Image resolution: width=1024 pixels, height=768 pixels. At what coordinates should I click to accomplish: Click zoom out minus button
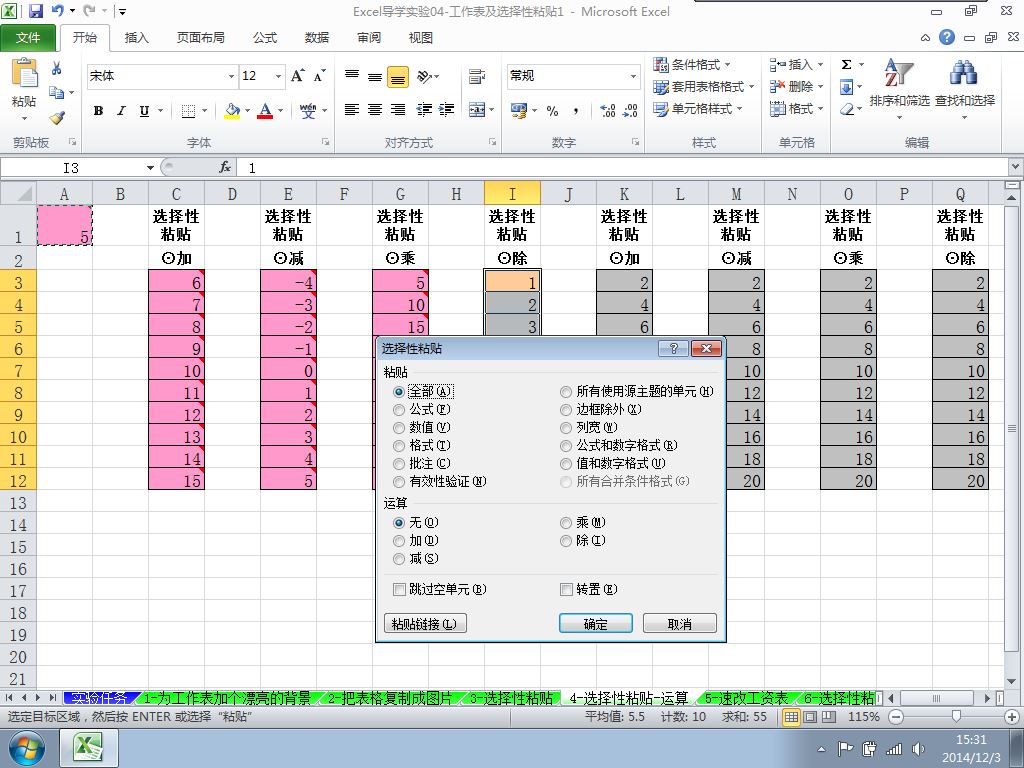tap(897, 717)
